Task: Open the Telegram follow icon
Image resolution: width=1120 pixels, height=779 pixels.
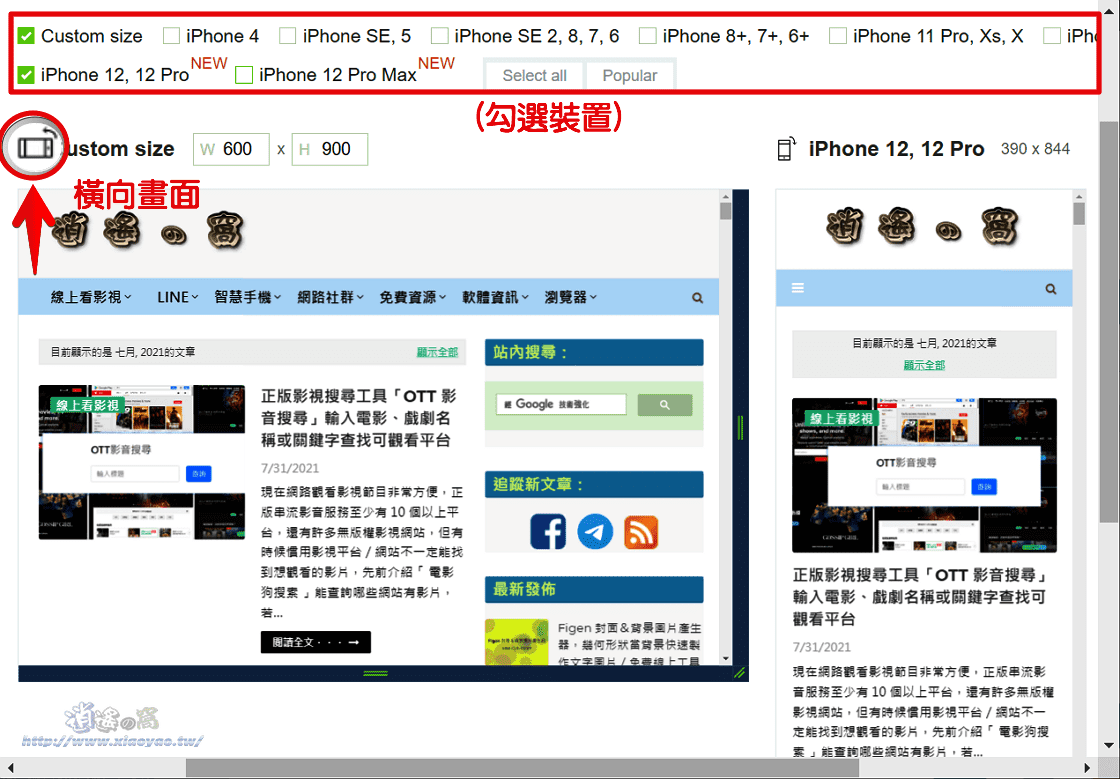Action: pyautogui.click(x=595, y=532)
